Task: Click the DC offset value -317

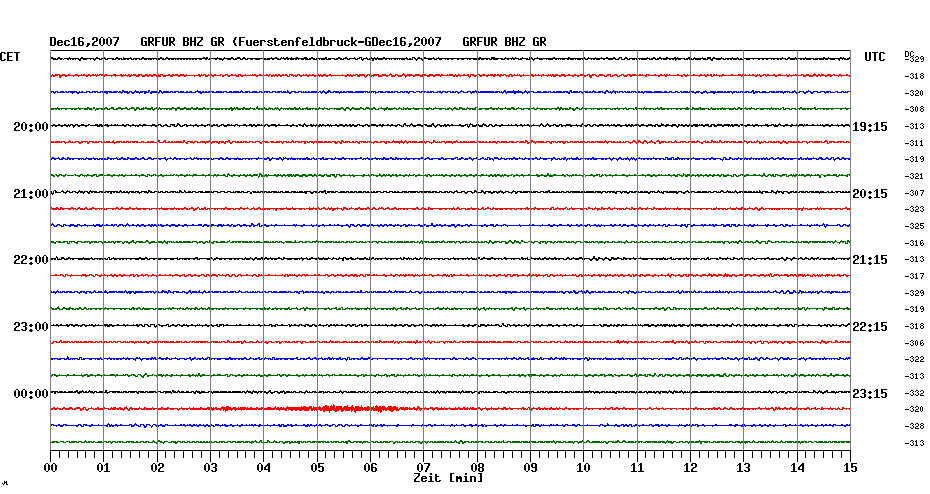Action: point(915,276)
